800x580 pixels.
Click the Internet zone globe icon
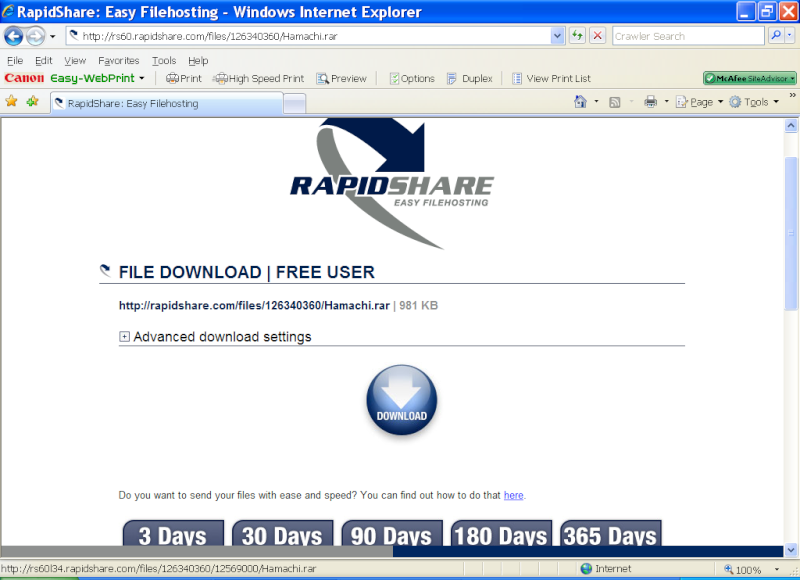coord(586,568)
